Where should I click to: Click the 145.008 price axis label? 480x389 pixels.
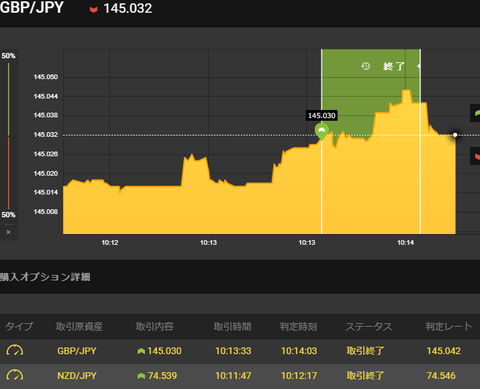pos(46,212)
